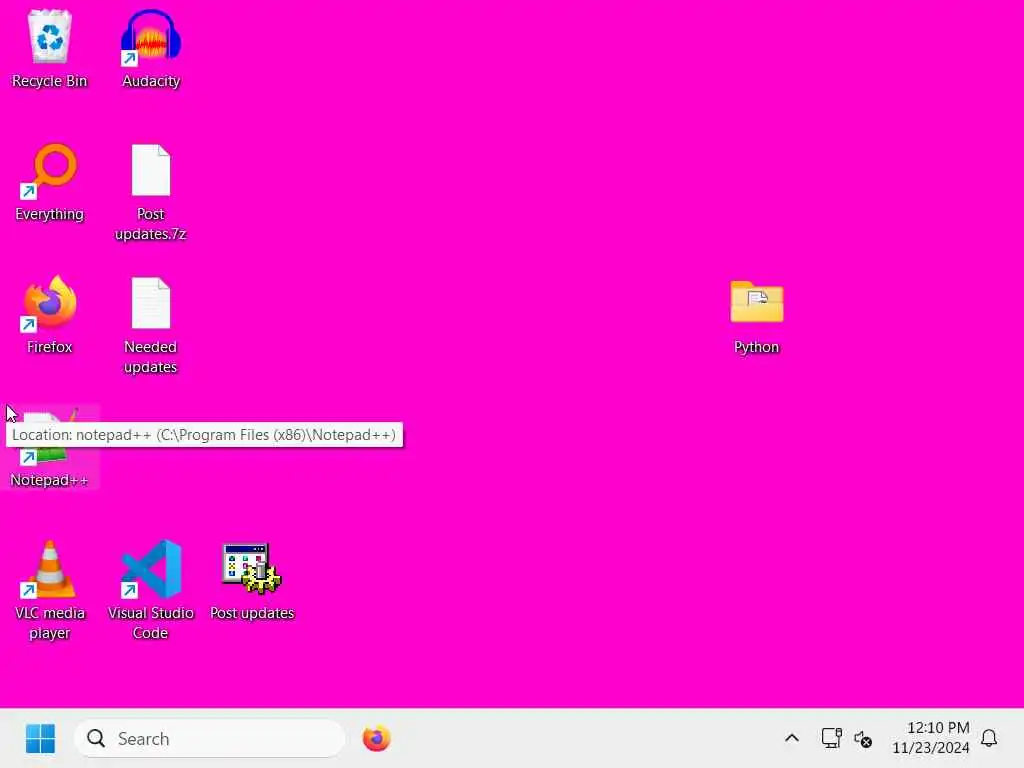This screenshot has width=1024, height=768.
Task: Click the taskbar Search box
Action: click(210, 739)
